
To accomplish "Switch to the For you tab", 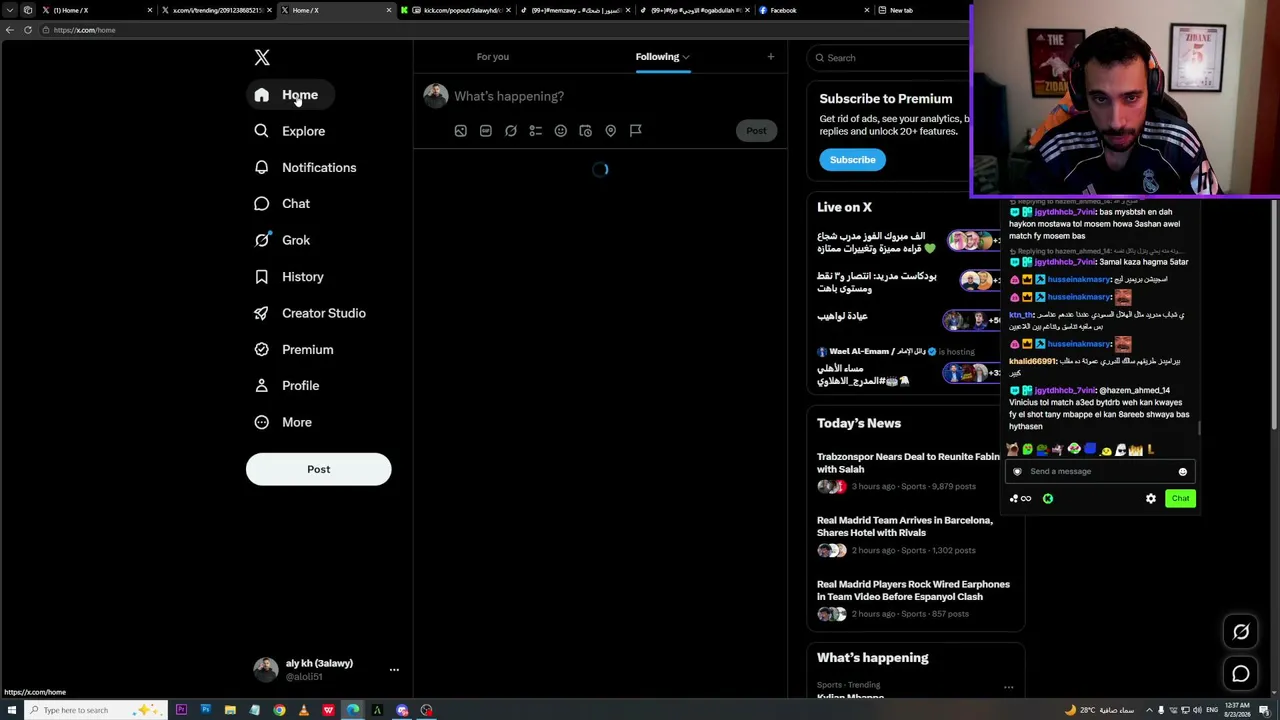I will (x=493, y=57).
